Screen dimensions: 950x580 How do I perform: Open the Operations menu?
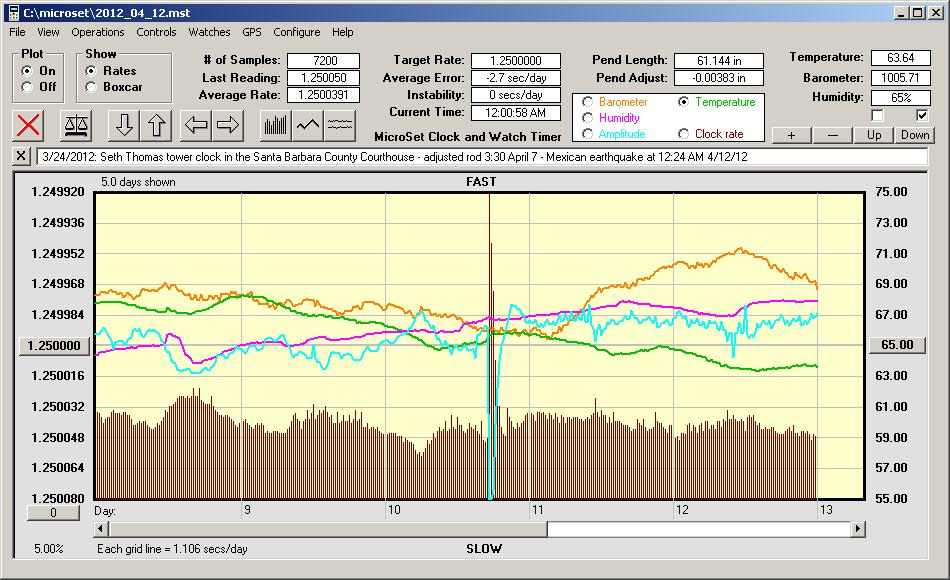[x=98, y=32]
